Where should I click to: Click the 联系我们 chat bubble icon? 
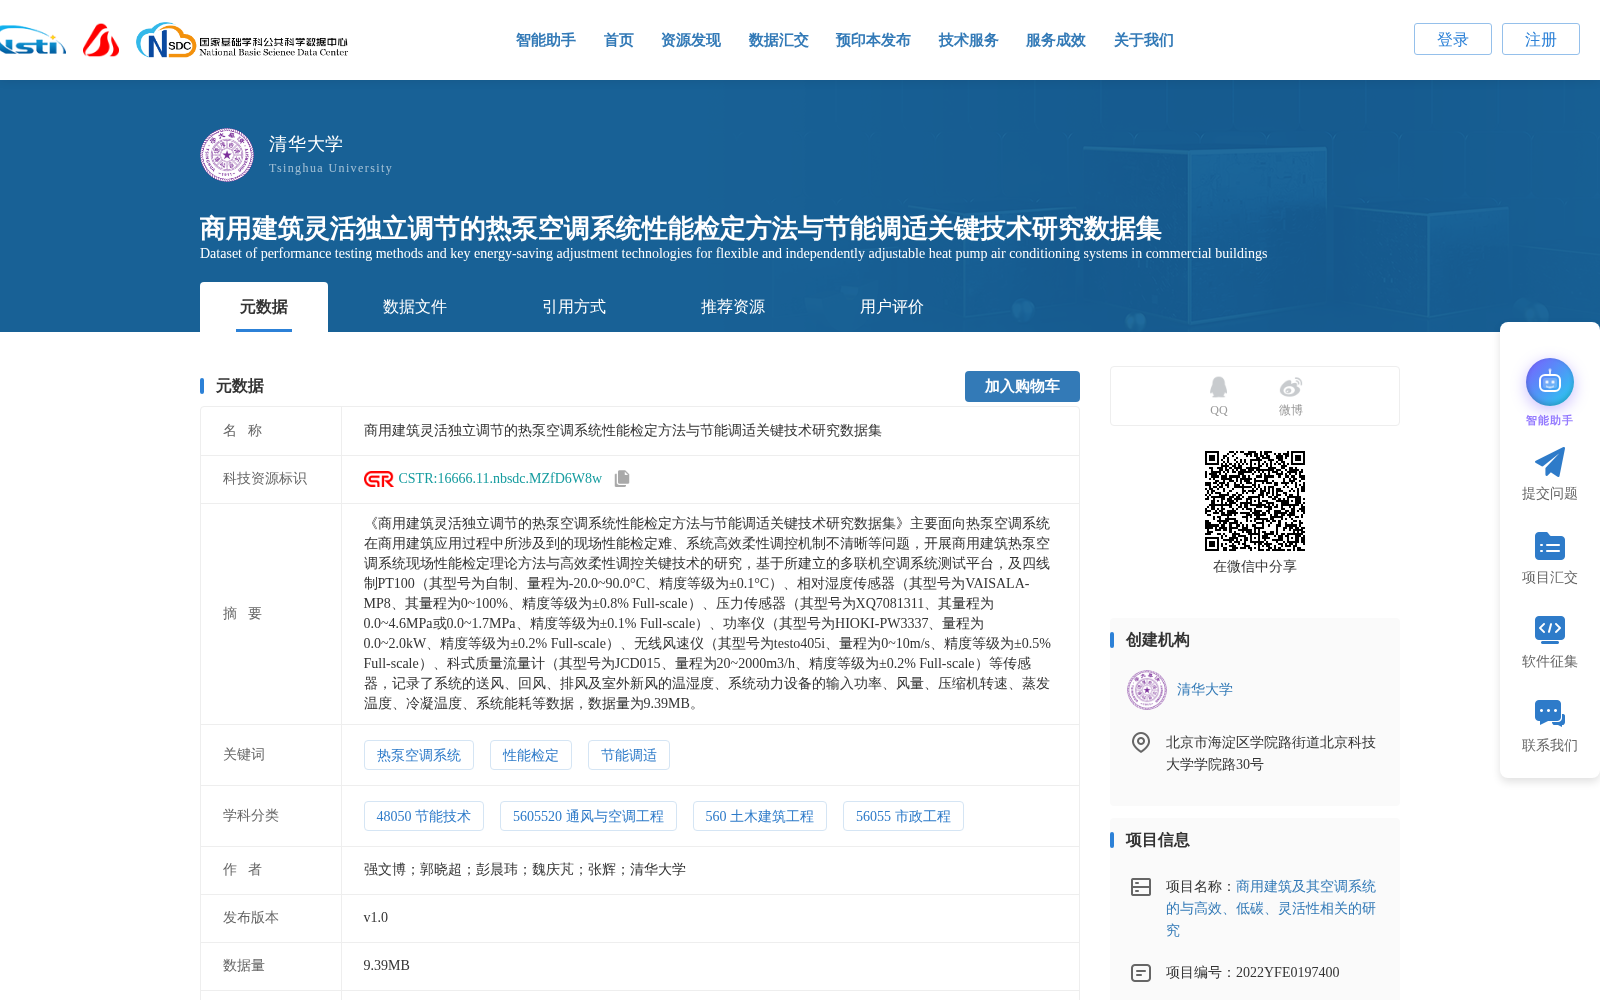click(1550, 713)
